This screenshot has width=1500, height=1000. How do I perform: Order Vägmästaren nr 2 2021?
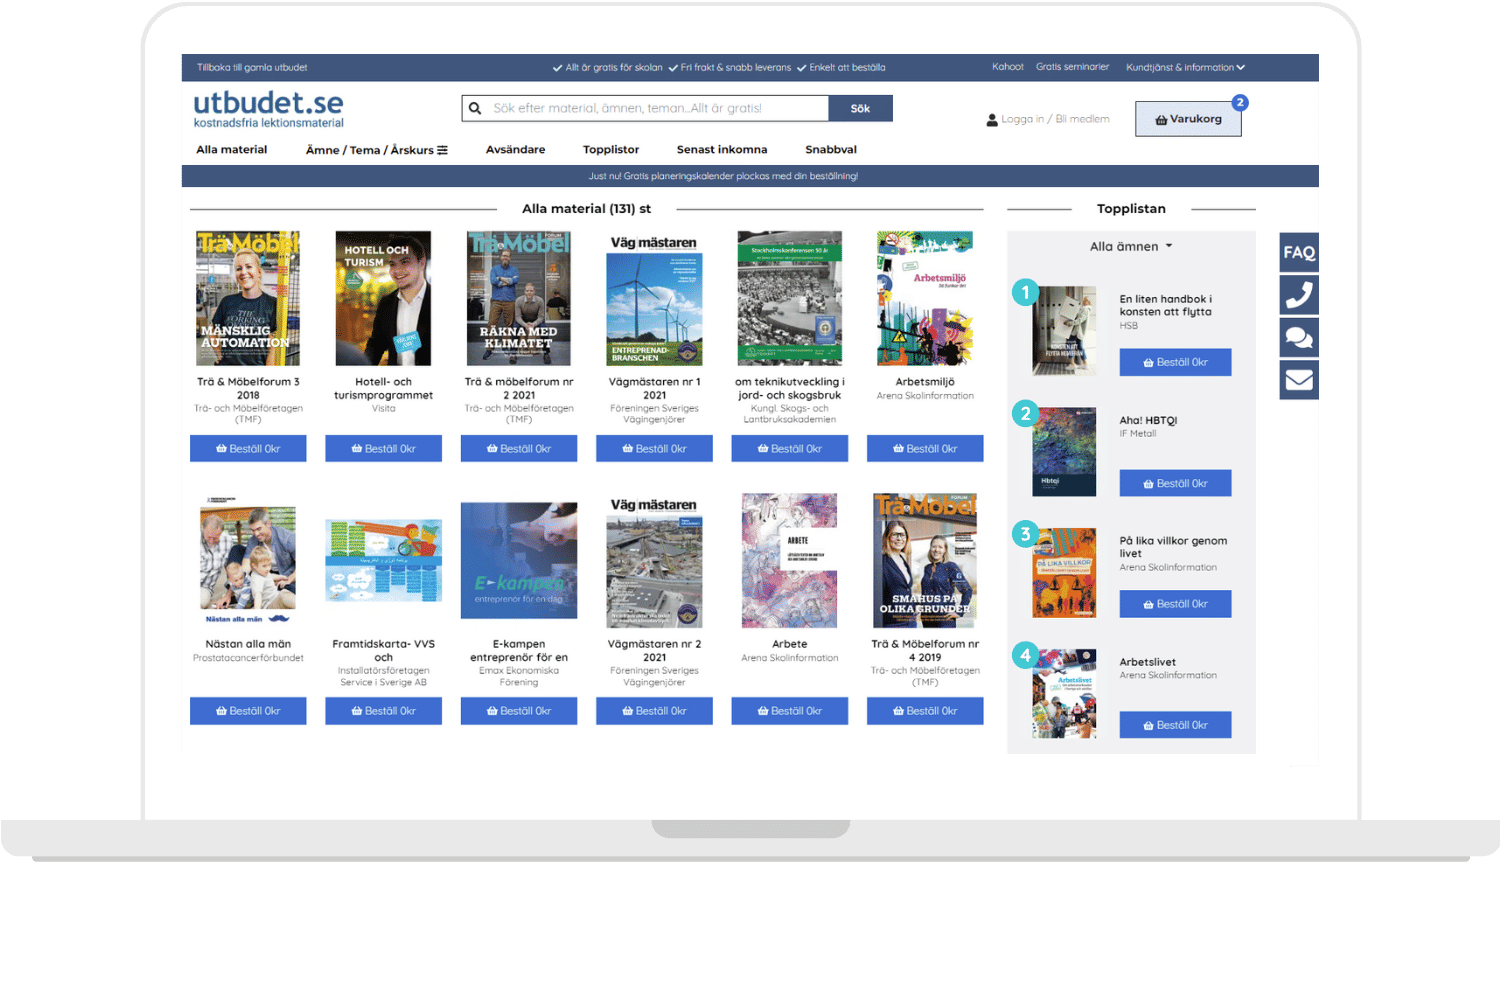(x=654, y=711)
